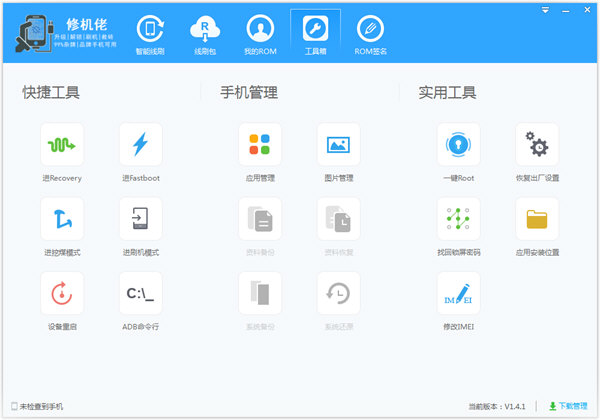Open the 我的ROM tab

pos(260,34)
